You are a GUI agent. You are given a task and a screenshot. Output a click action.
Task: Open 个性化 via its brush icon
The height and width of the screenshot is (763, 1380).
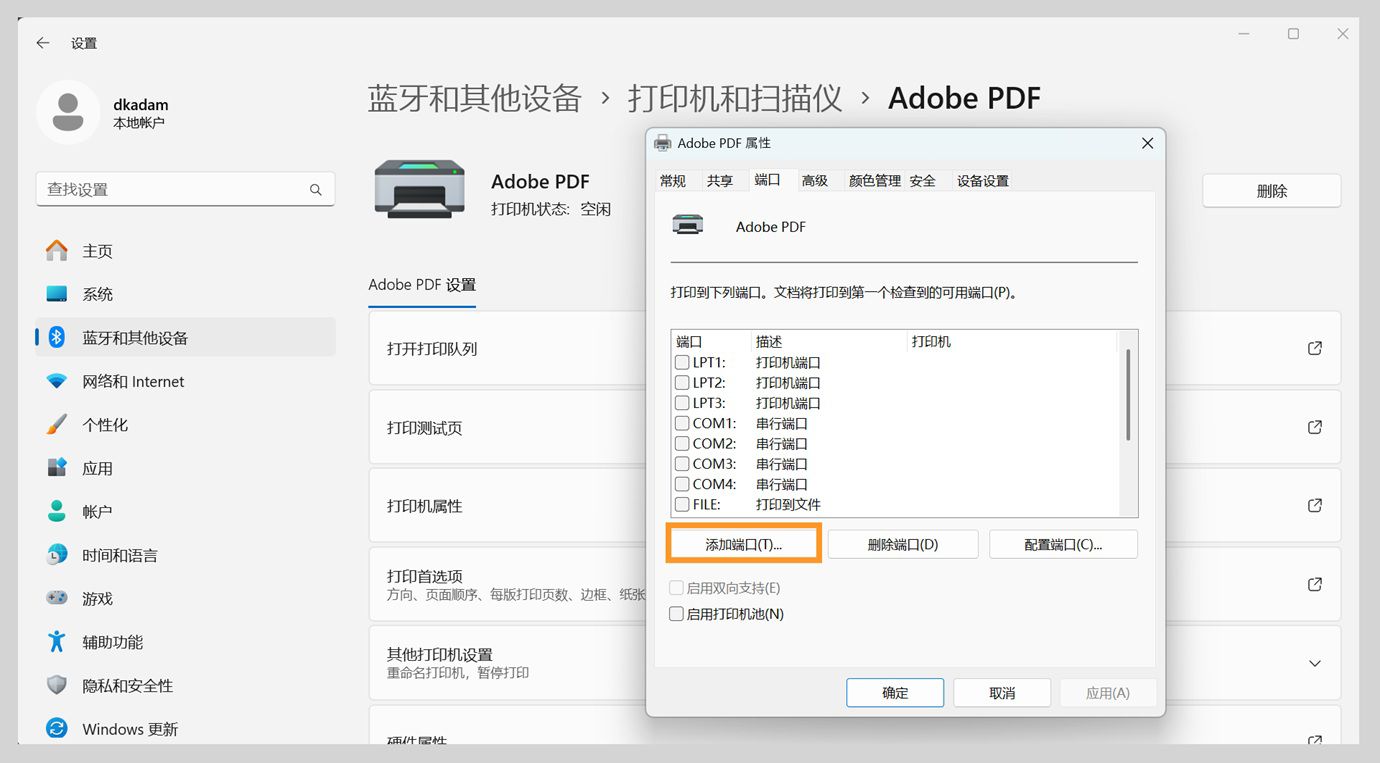click(x=56, y=424)
